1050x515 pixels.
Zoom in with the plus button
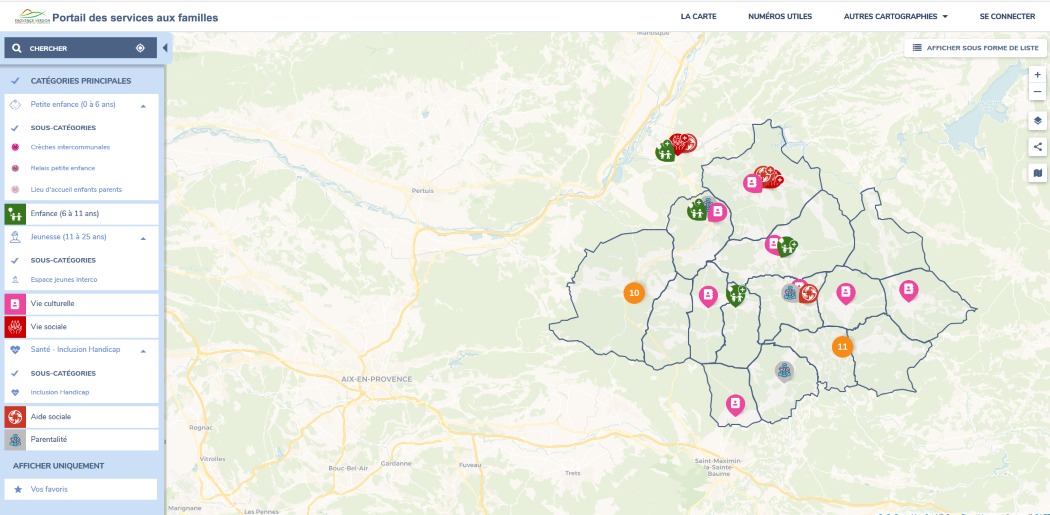pos(1037,75)
